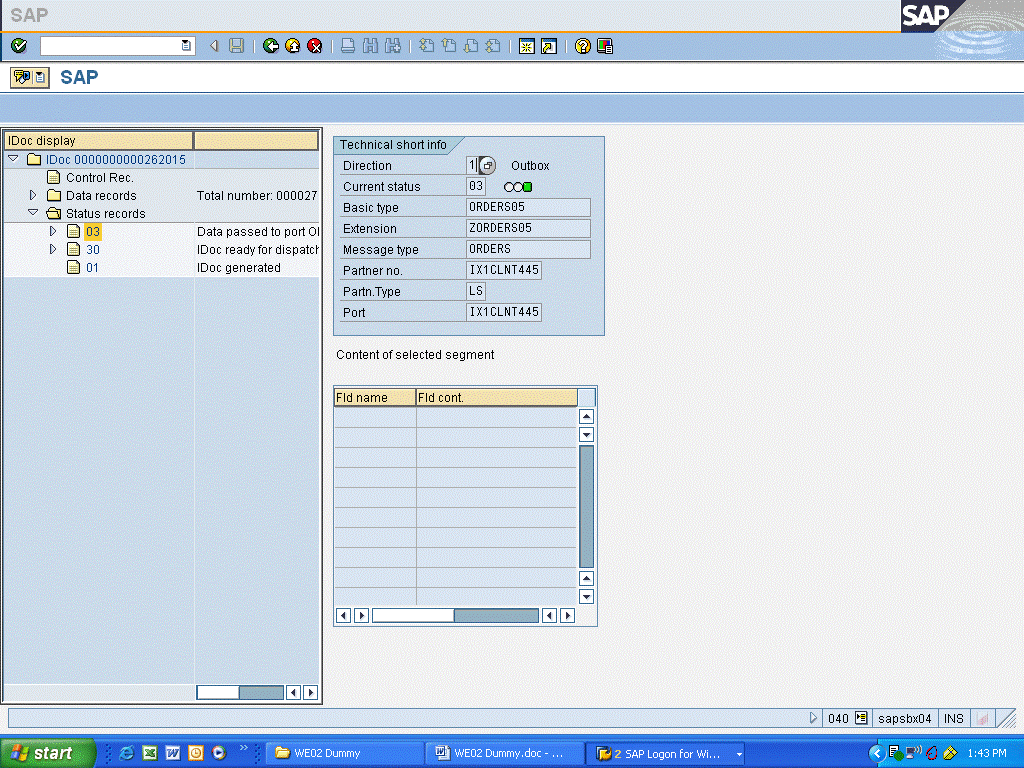The height and width of the screenshot is (768, 1024).
Task: Expand status record 30 node
Action: tap(53, 249)
